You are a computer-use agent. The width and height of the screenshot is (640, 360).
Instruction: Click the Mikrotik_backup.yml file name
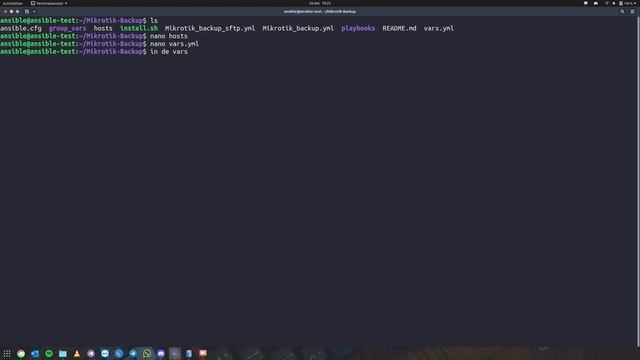pos(298,29)
